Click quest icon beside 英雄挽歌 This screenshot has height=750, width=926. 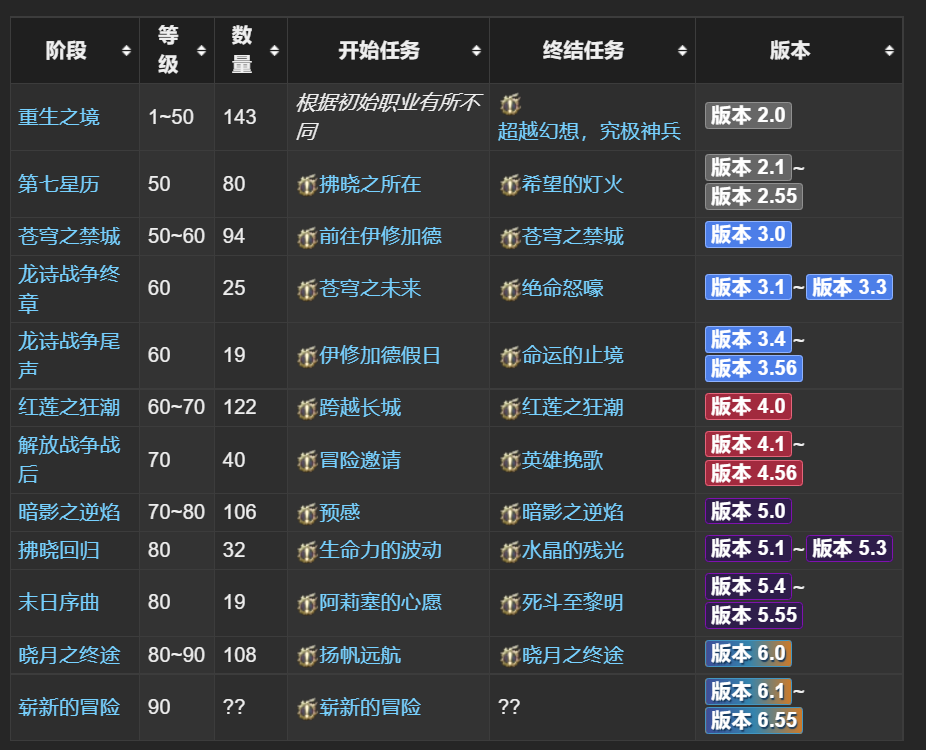point(510,461)
